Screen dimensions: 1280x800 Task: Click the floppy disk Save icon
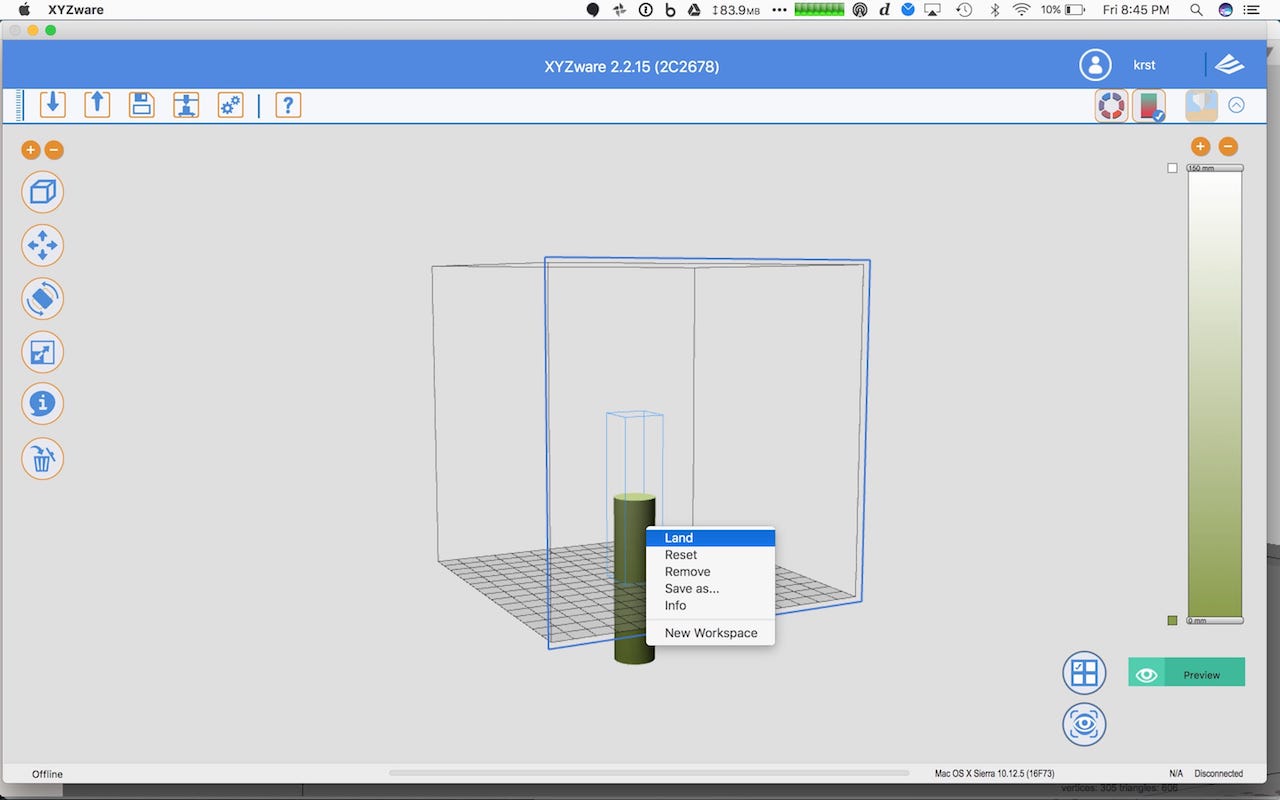point(142,104)
